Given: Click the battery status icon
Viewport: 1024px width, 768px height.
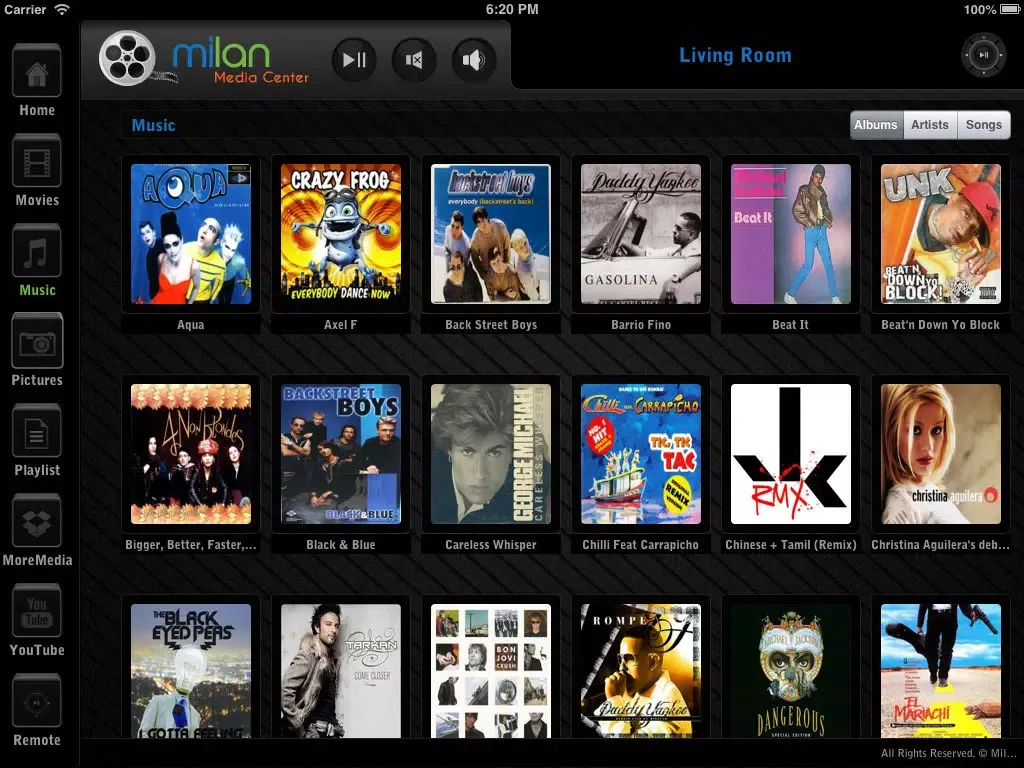Looking at the screenshot, I should (x=1010, y=9).
